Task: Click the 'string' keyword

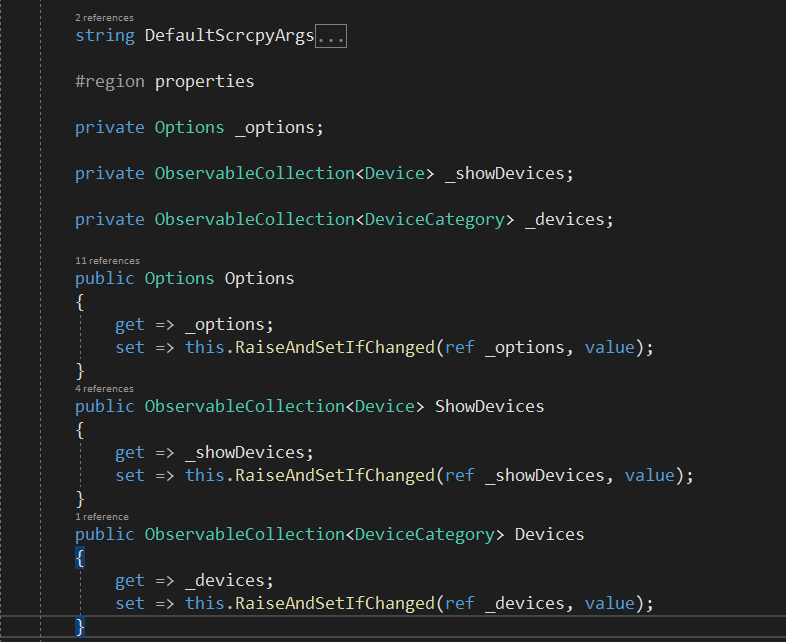Action: tap(105, 36)
